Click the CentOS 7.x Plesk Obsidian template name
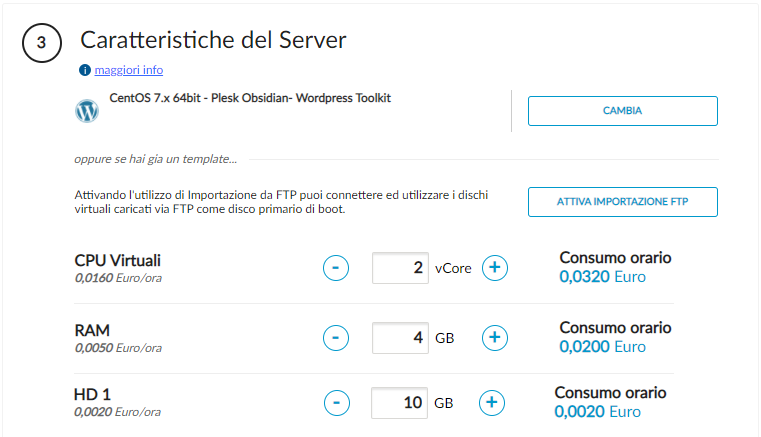This screenshot has width=761, height=437. [x=249, y=99]
